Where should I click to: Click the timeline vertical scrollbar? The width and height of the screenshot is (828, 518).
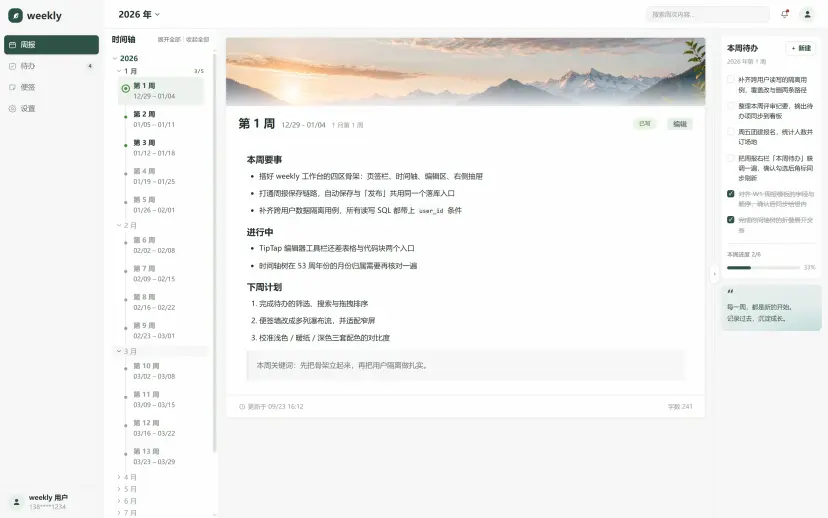pyautogui.click(x=214, y=252)
